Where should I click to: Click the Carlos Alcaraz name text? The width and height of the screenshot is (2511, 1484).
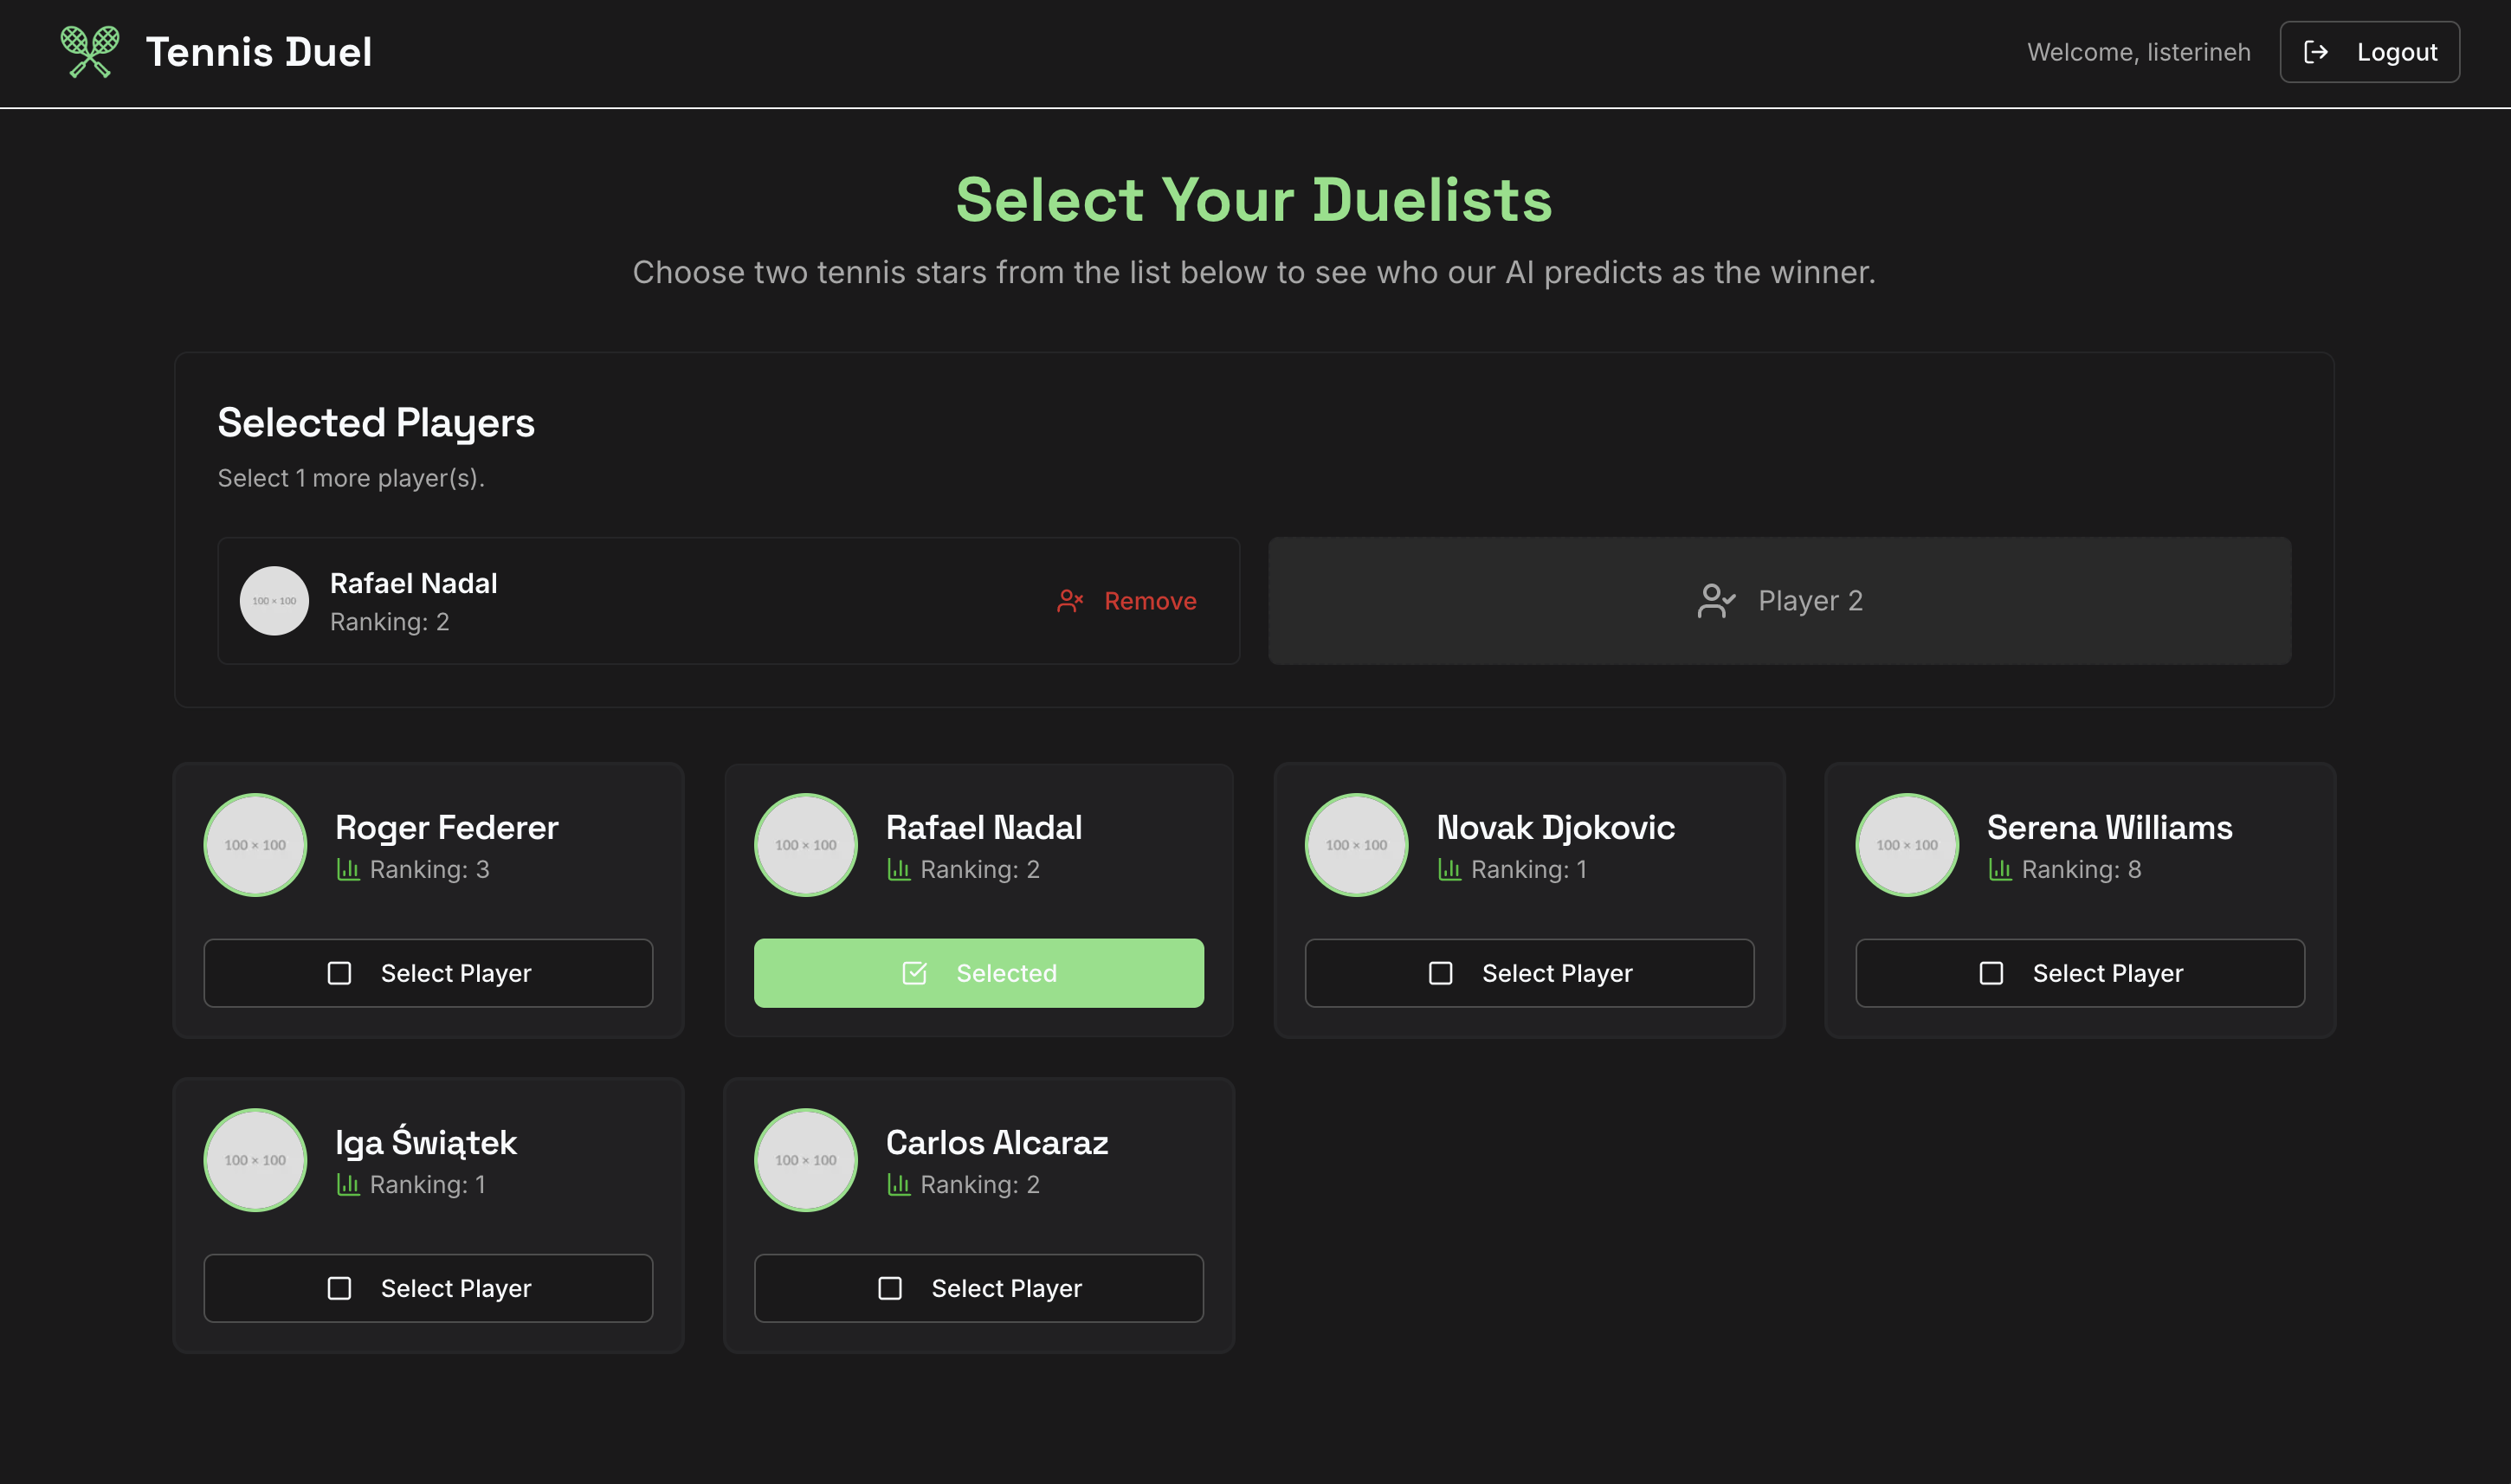tap(997, 1142)
